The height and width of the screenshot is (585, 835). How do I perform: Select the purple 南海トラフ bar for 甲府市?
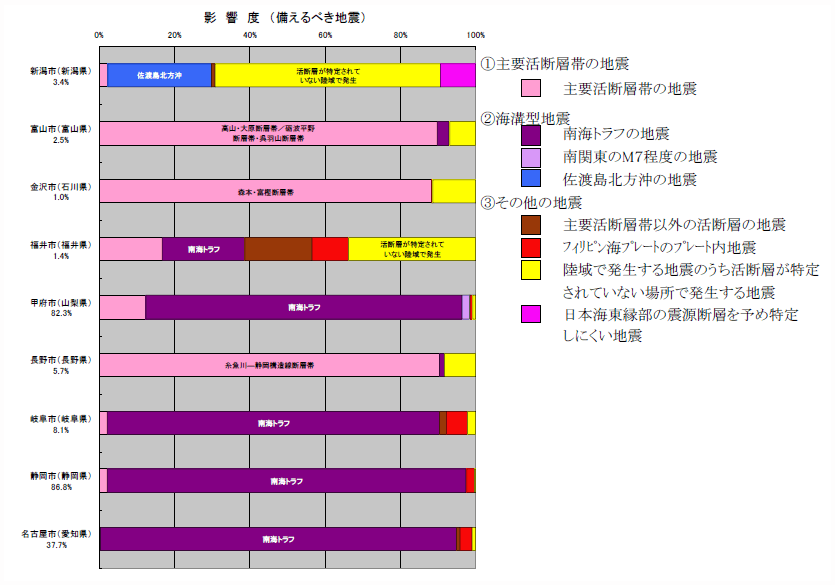[x=304, y=307]
